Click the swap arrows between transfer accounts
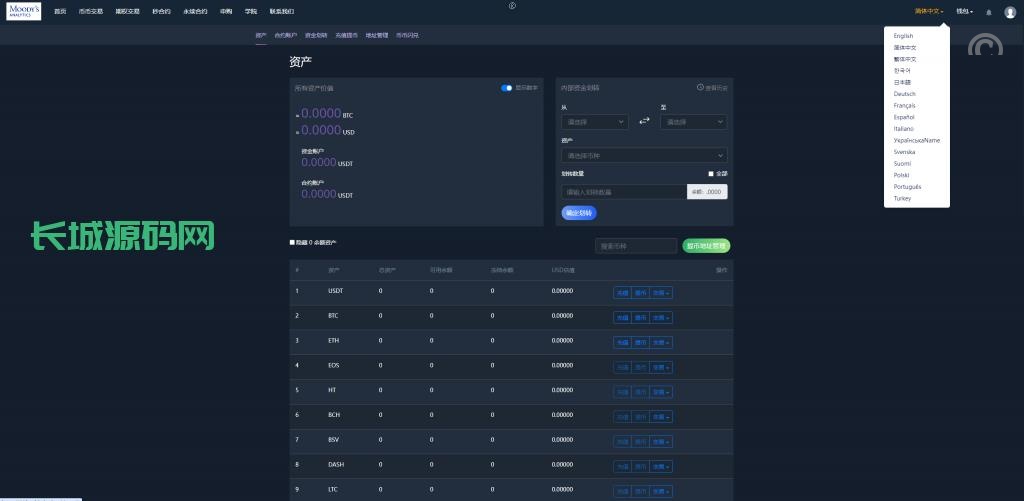 pos(644,121)
